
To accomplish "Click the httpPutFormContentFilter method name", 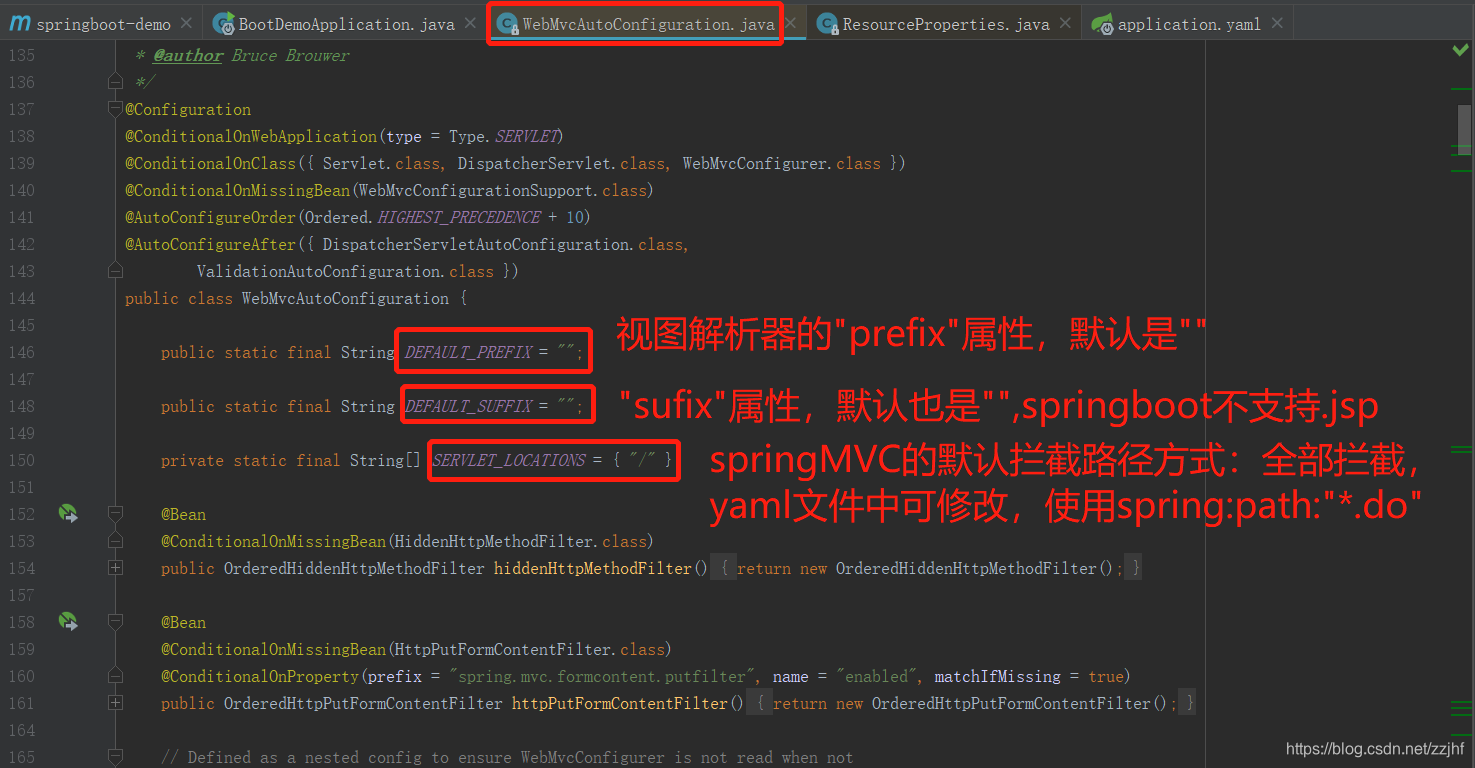I will (x=620, y=703).
